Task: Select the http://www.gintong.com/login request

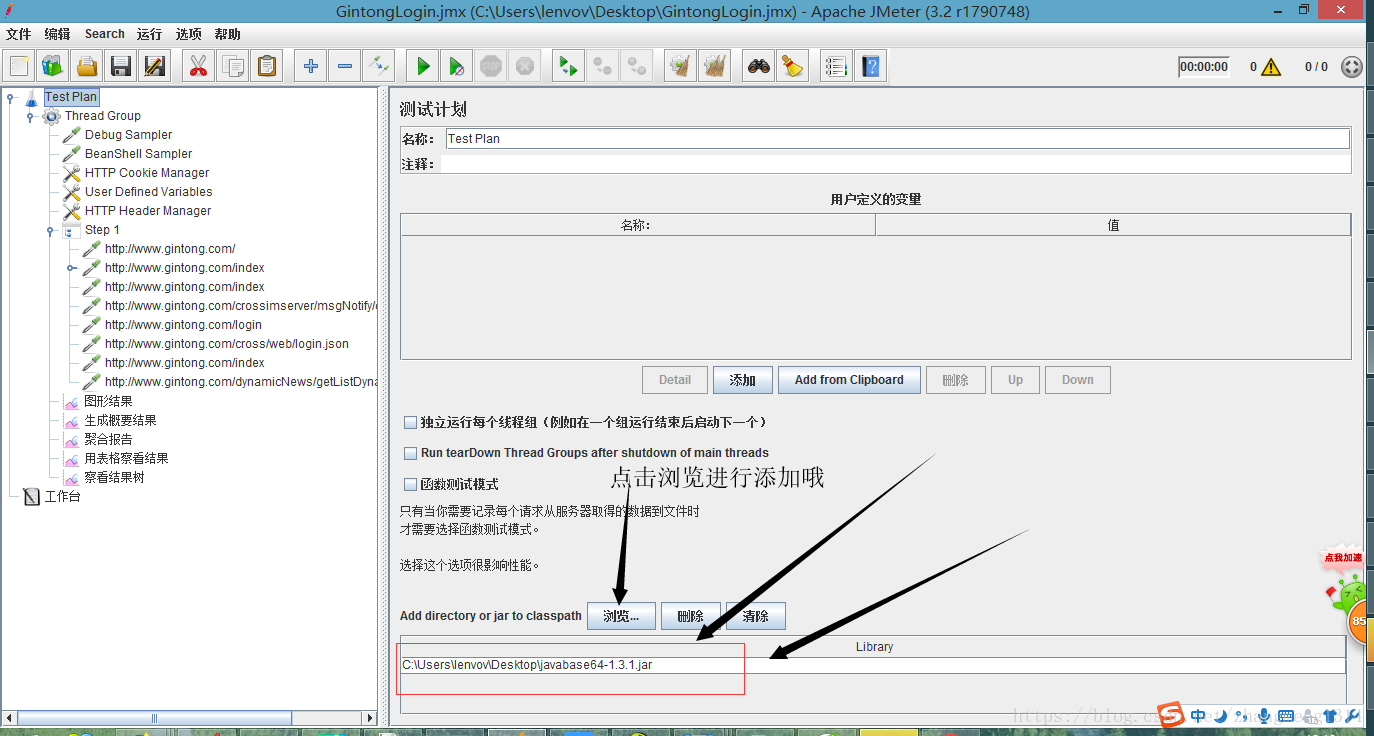Action: [x=183, y=325]
